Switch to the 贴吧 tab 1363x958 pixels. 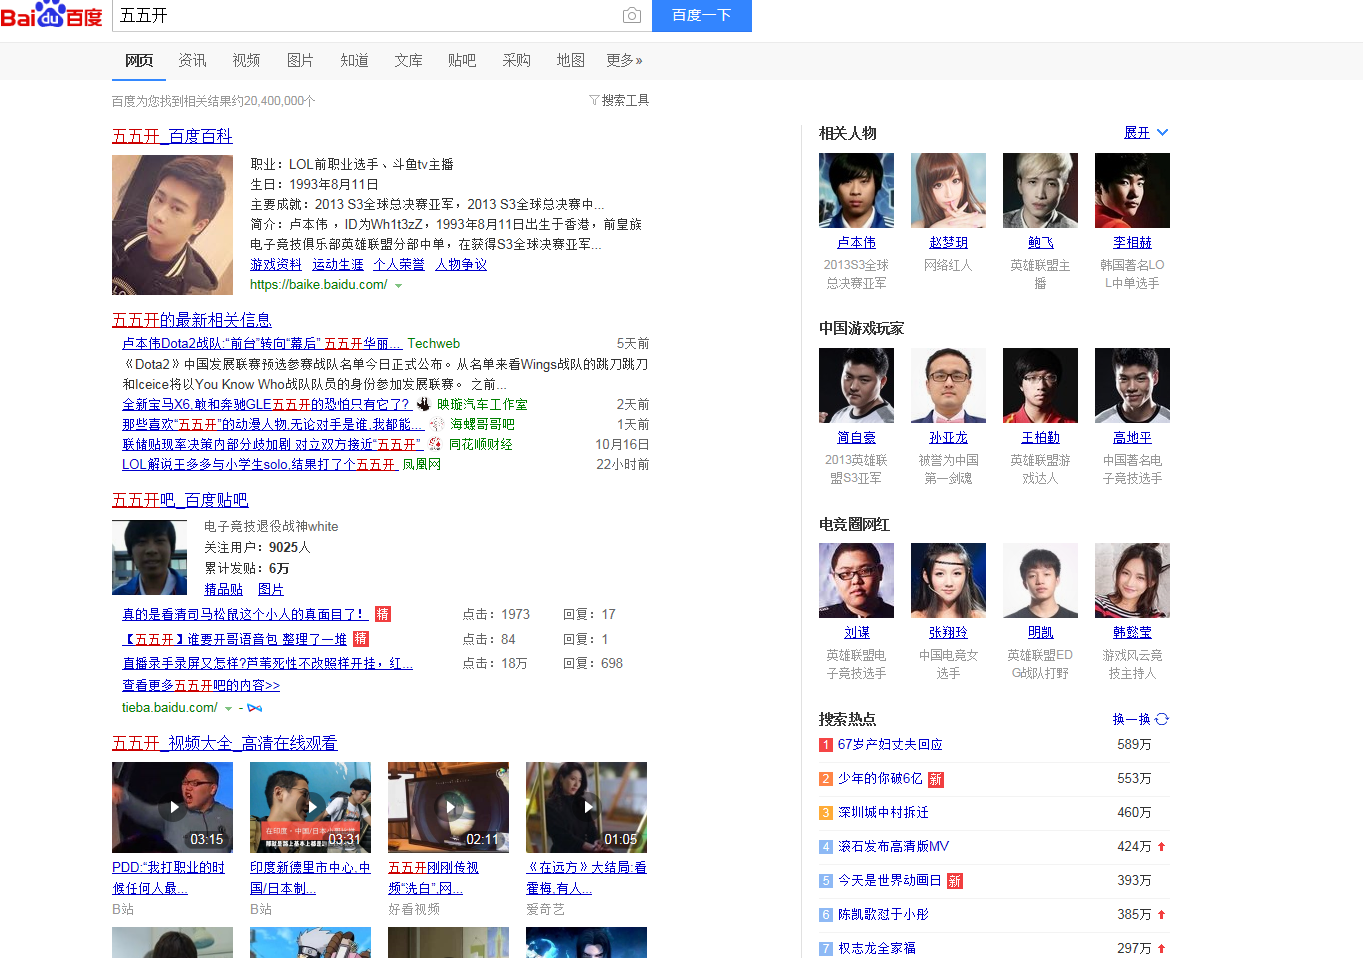coord(462,61)
